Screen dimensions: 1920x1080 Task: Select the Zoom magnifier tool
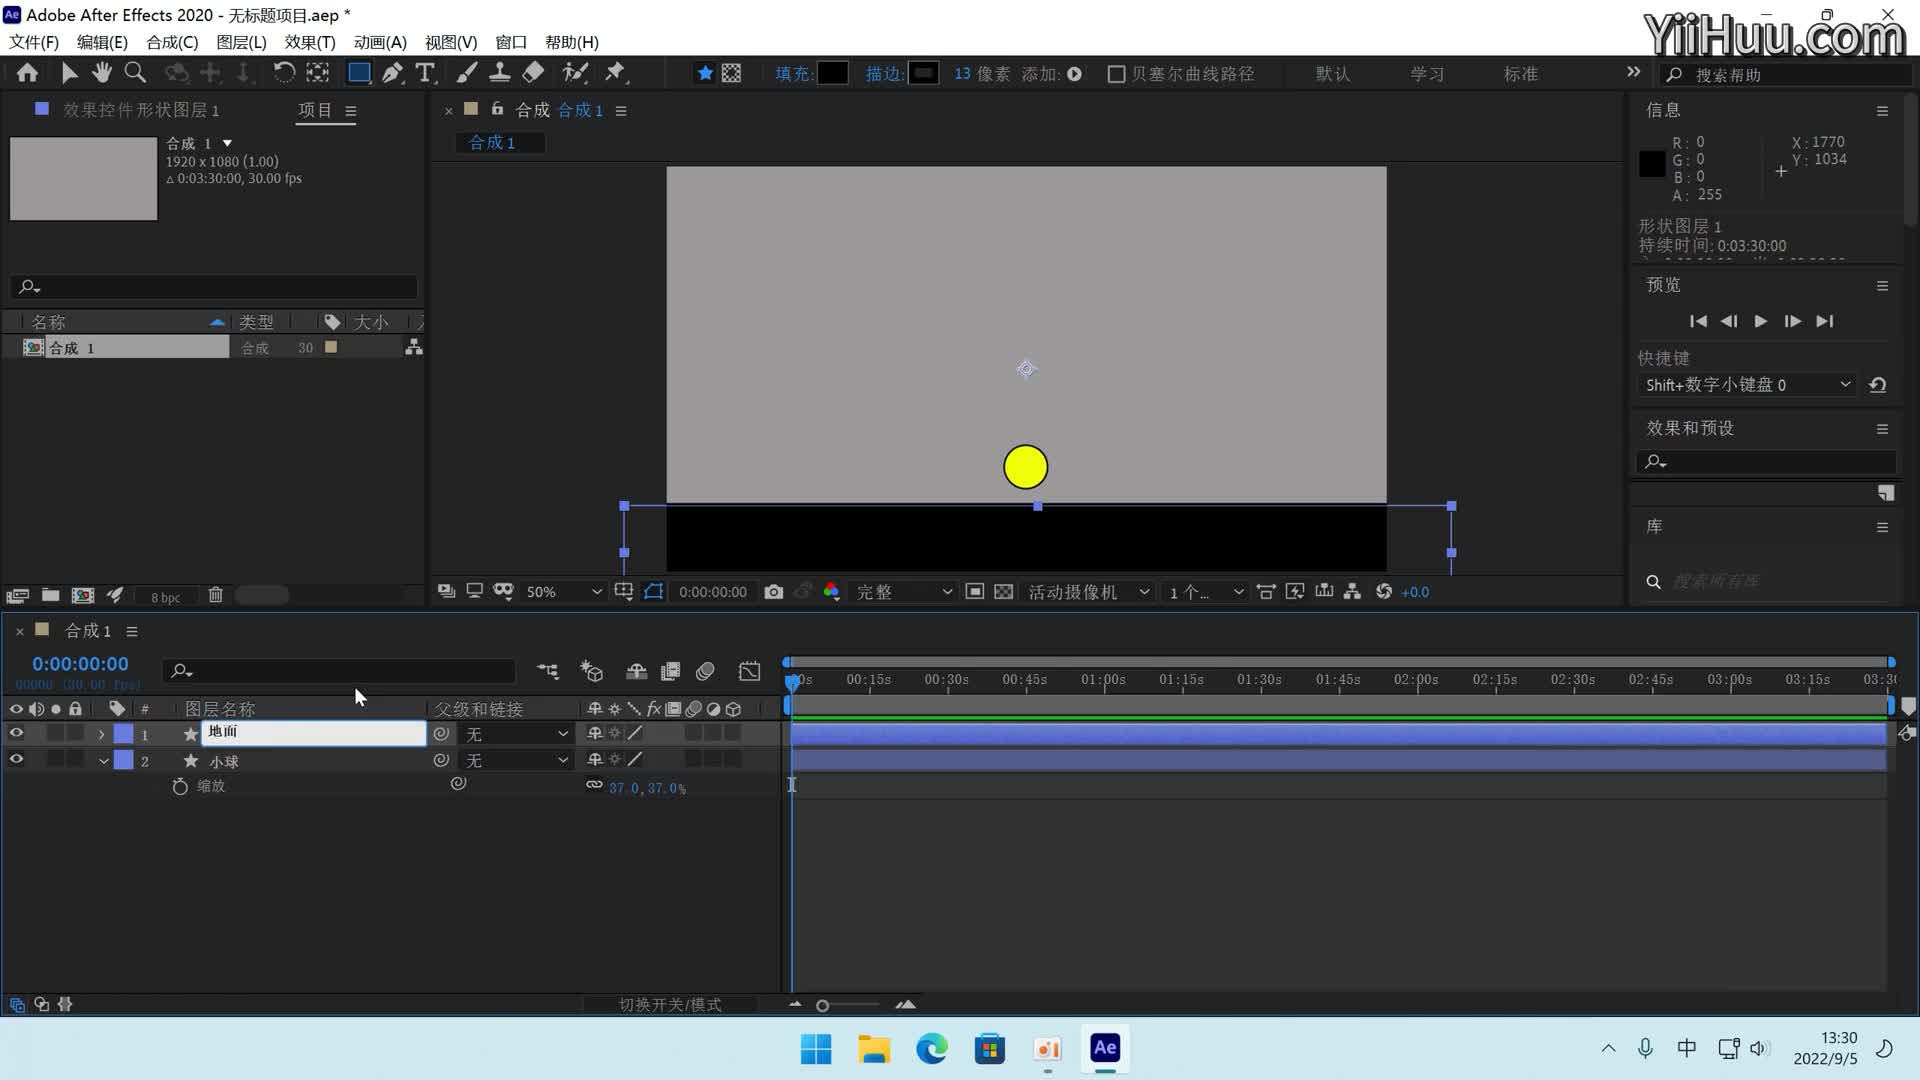135,73
